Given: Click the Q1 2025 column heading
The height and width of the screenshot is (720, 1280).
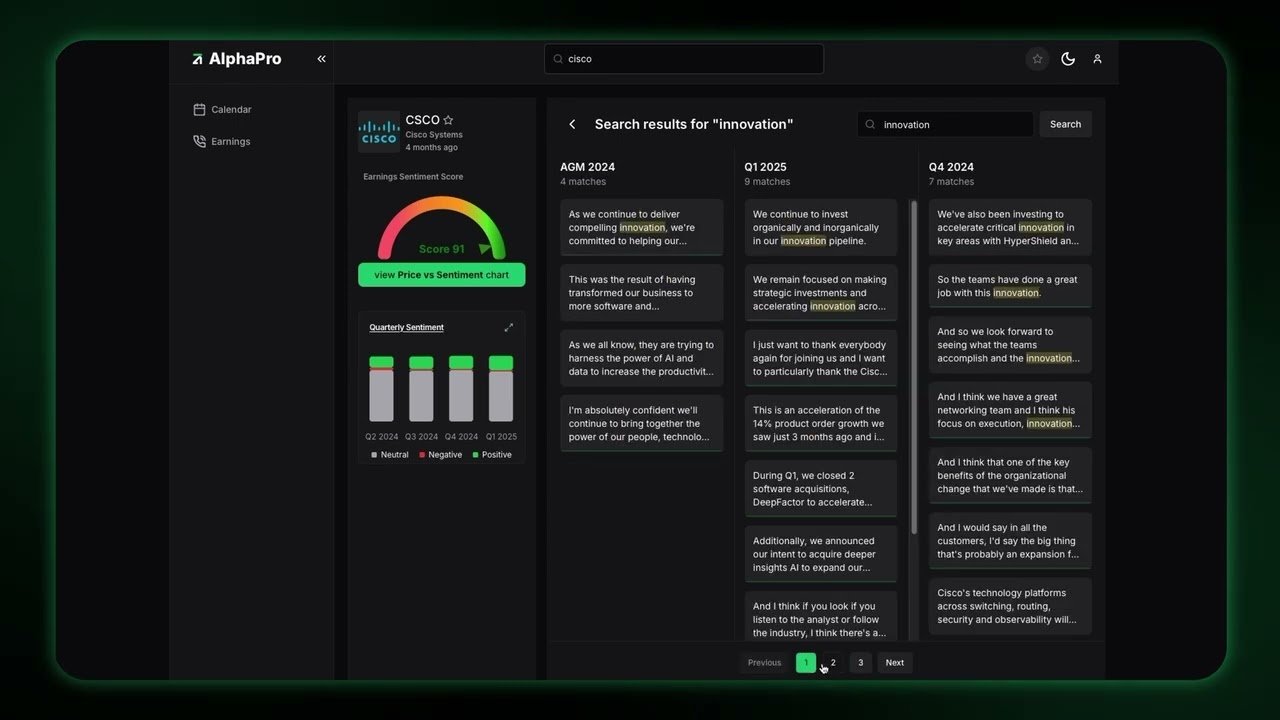Looking at the screenshot, I should 765,167.
